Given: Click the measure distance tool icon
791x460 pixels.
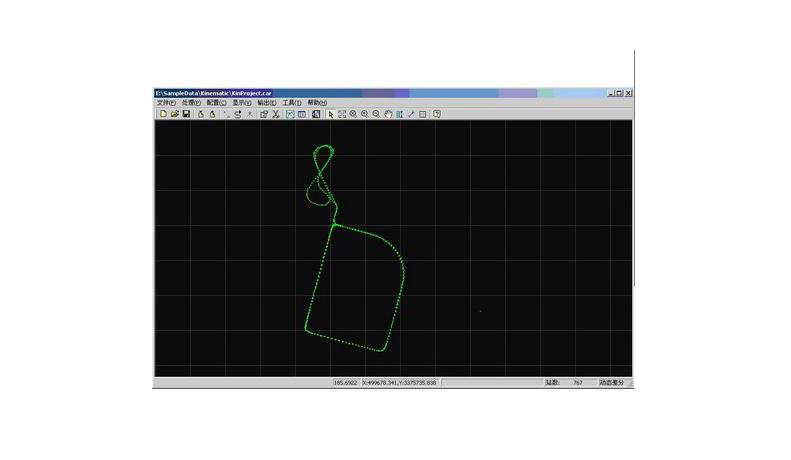Looking at the screenshot, I should point(411,114).
